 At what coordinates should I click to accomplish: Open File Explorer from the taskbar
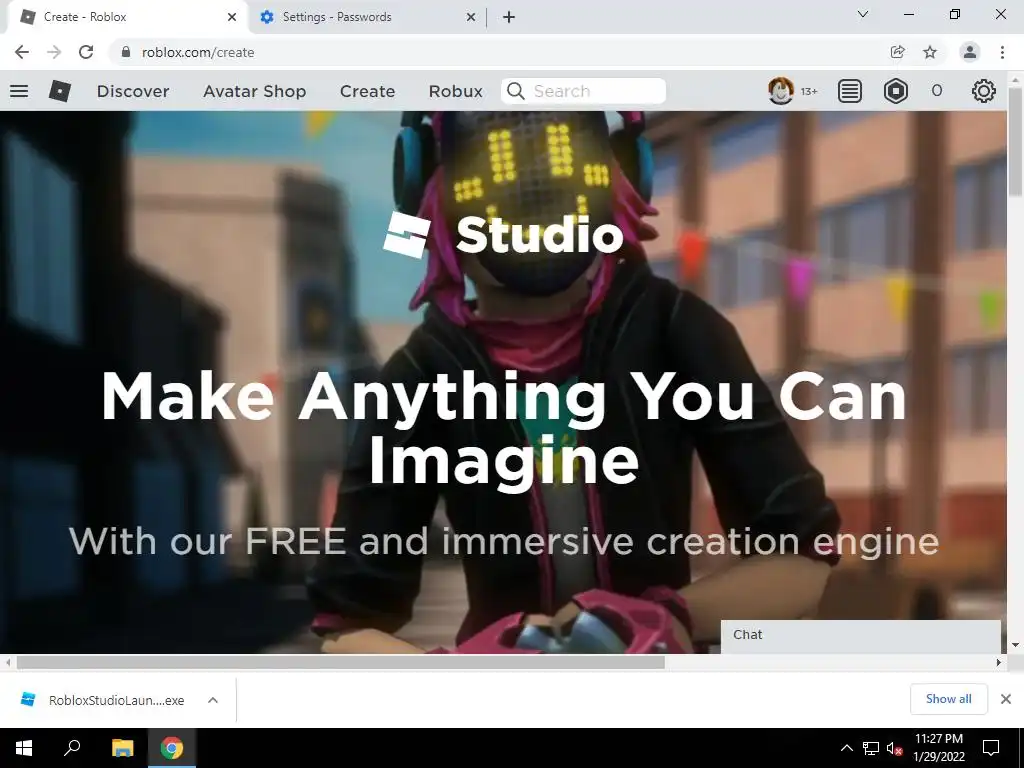tap(122, 748)
